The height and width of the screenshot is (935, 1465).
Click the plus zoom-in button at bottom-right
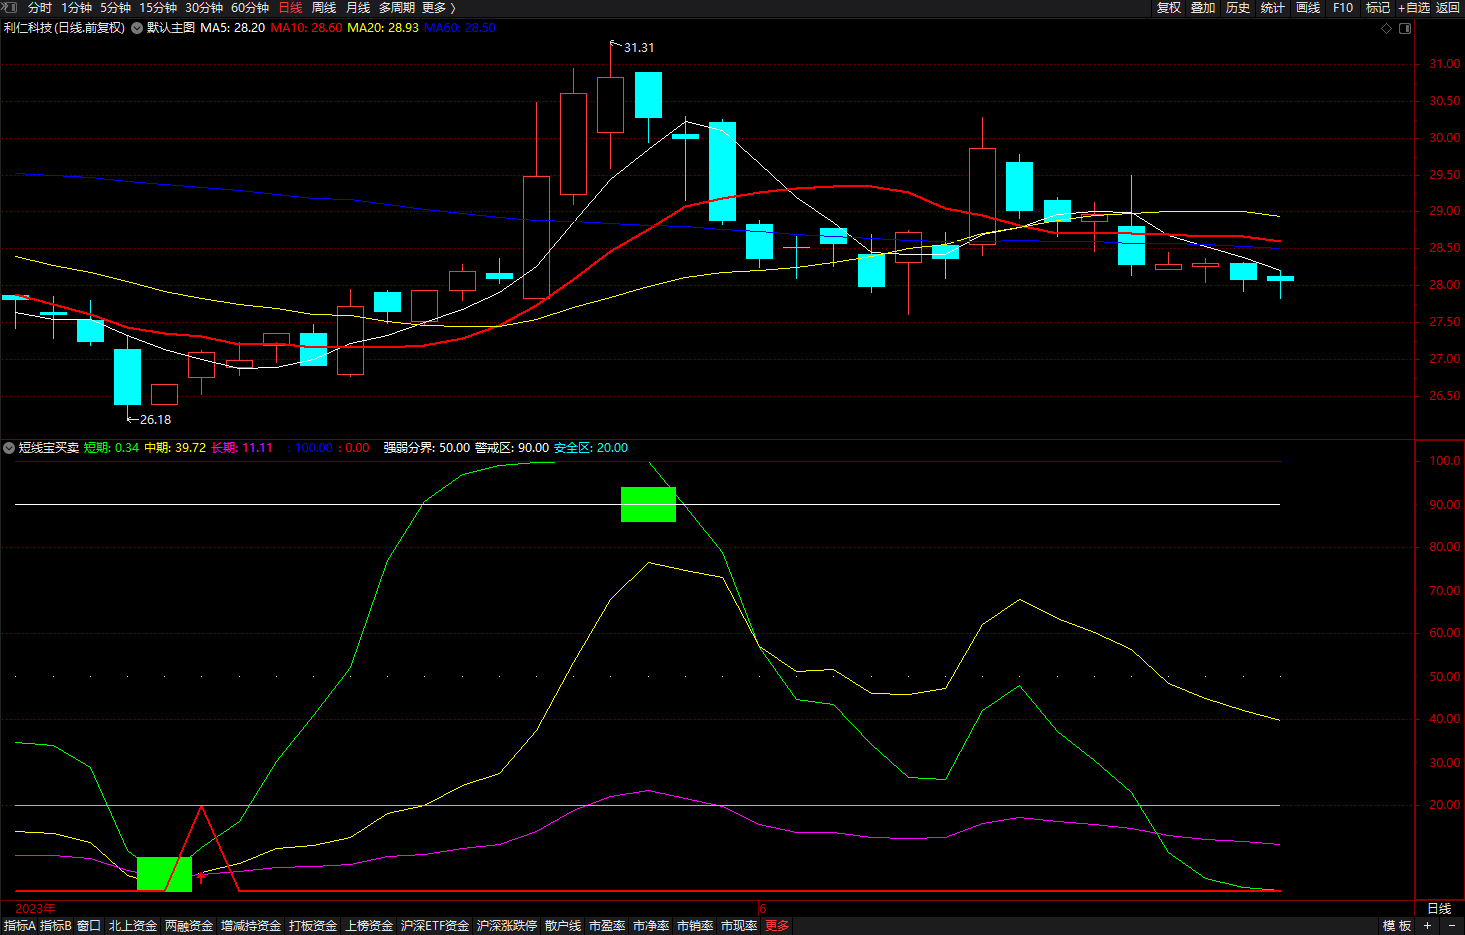pyautogui.click(x=1428, y=926)
